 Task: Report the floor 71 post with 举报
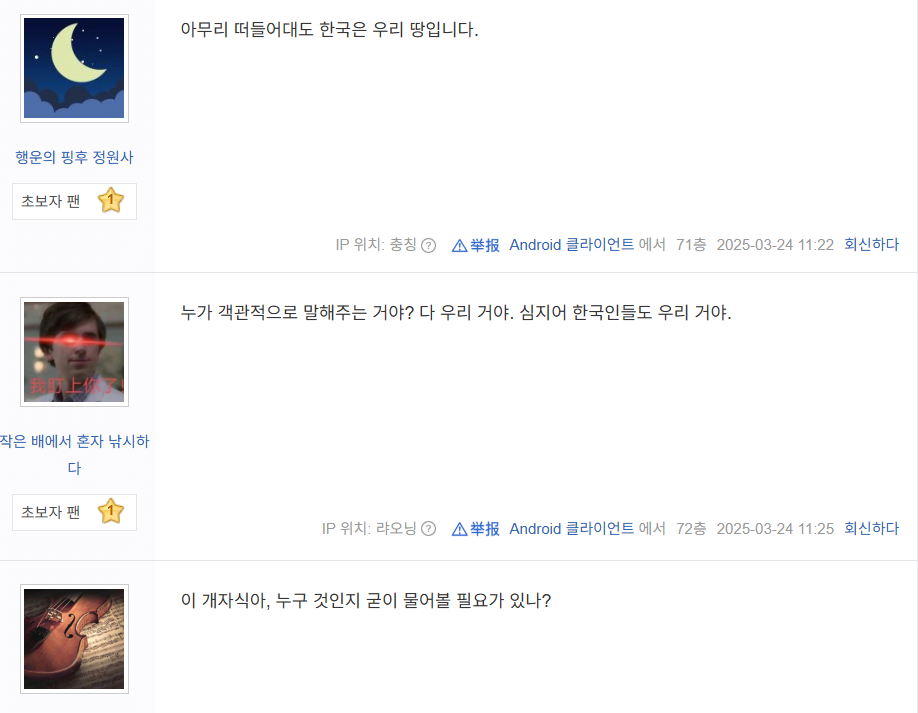pyautogui.click(x=475, y=245)
